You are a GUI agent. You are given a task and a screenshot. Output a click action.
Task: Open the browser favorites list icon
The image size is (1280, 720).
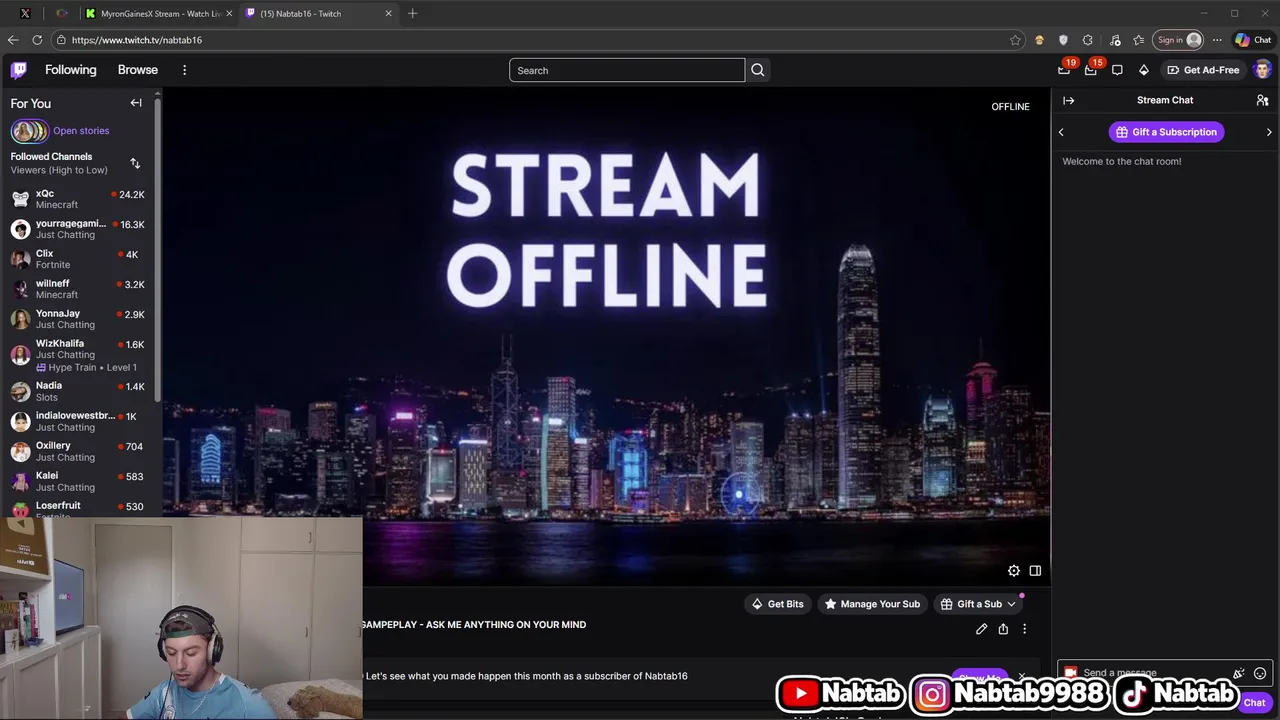pos(1138,40)
